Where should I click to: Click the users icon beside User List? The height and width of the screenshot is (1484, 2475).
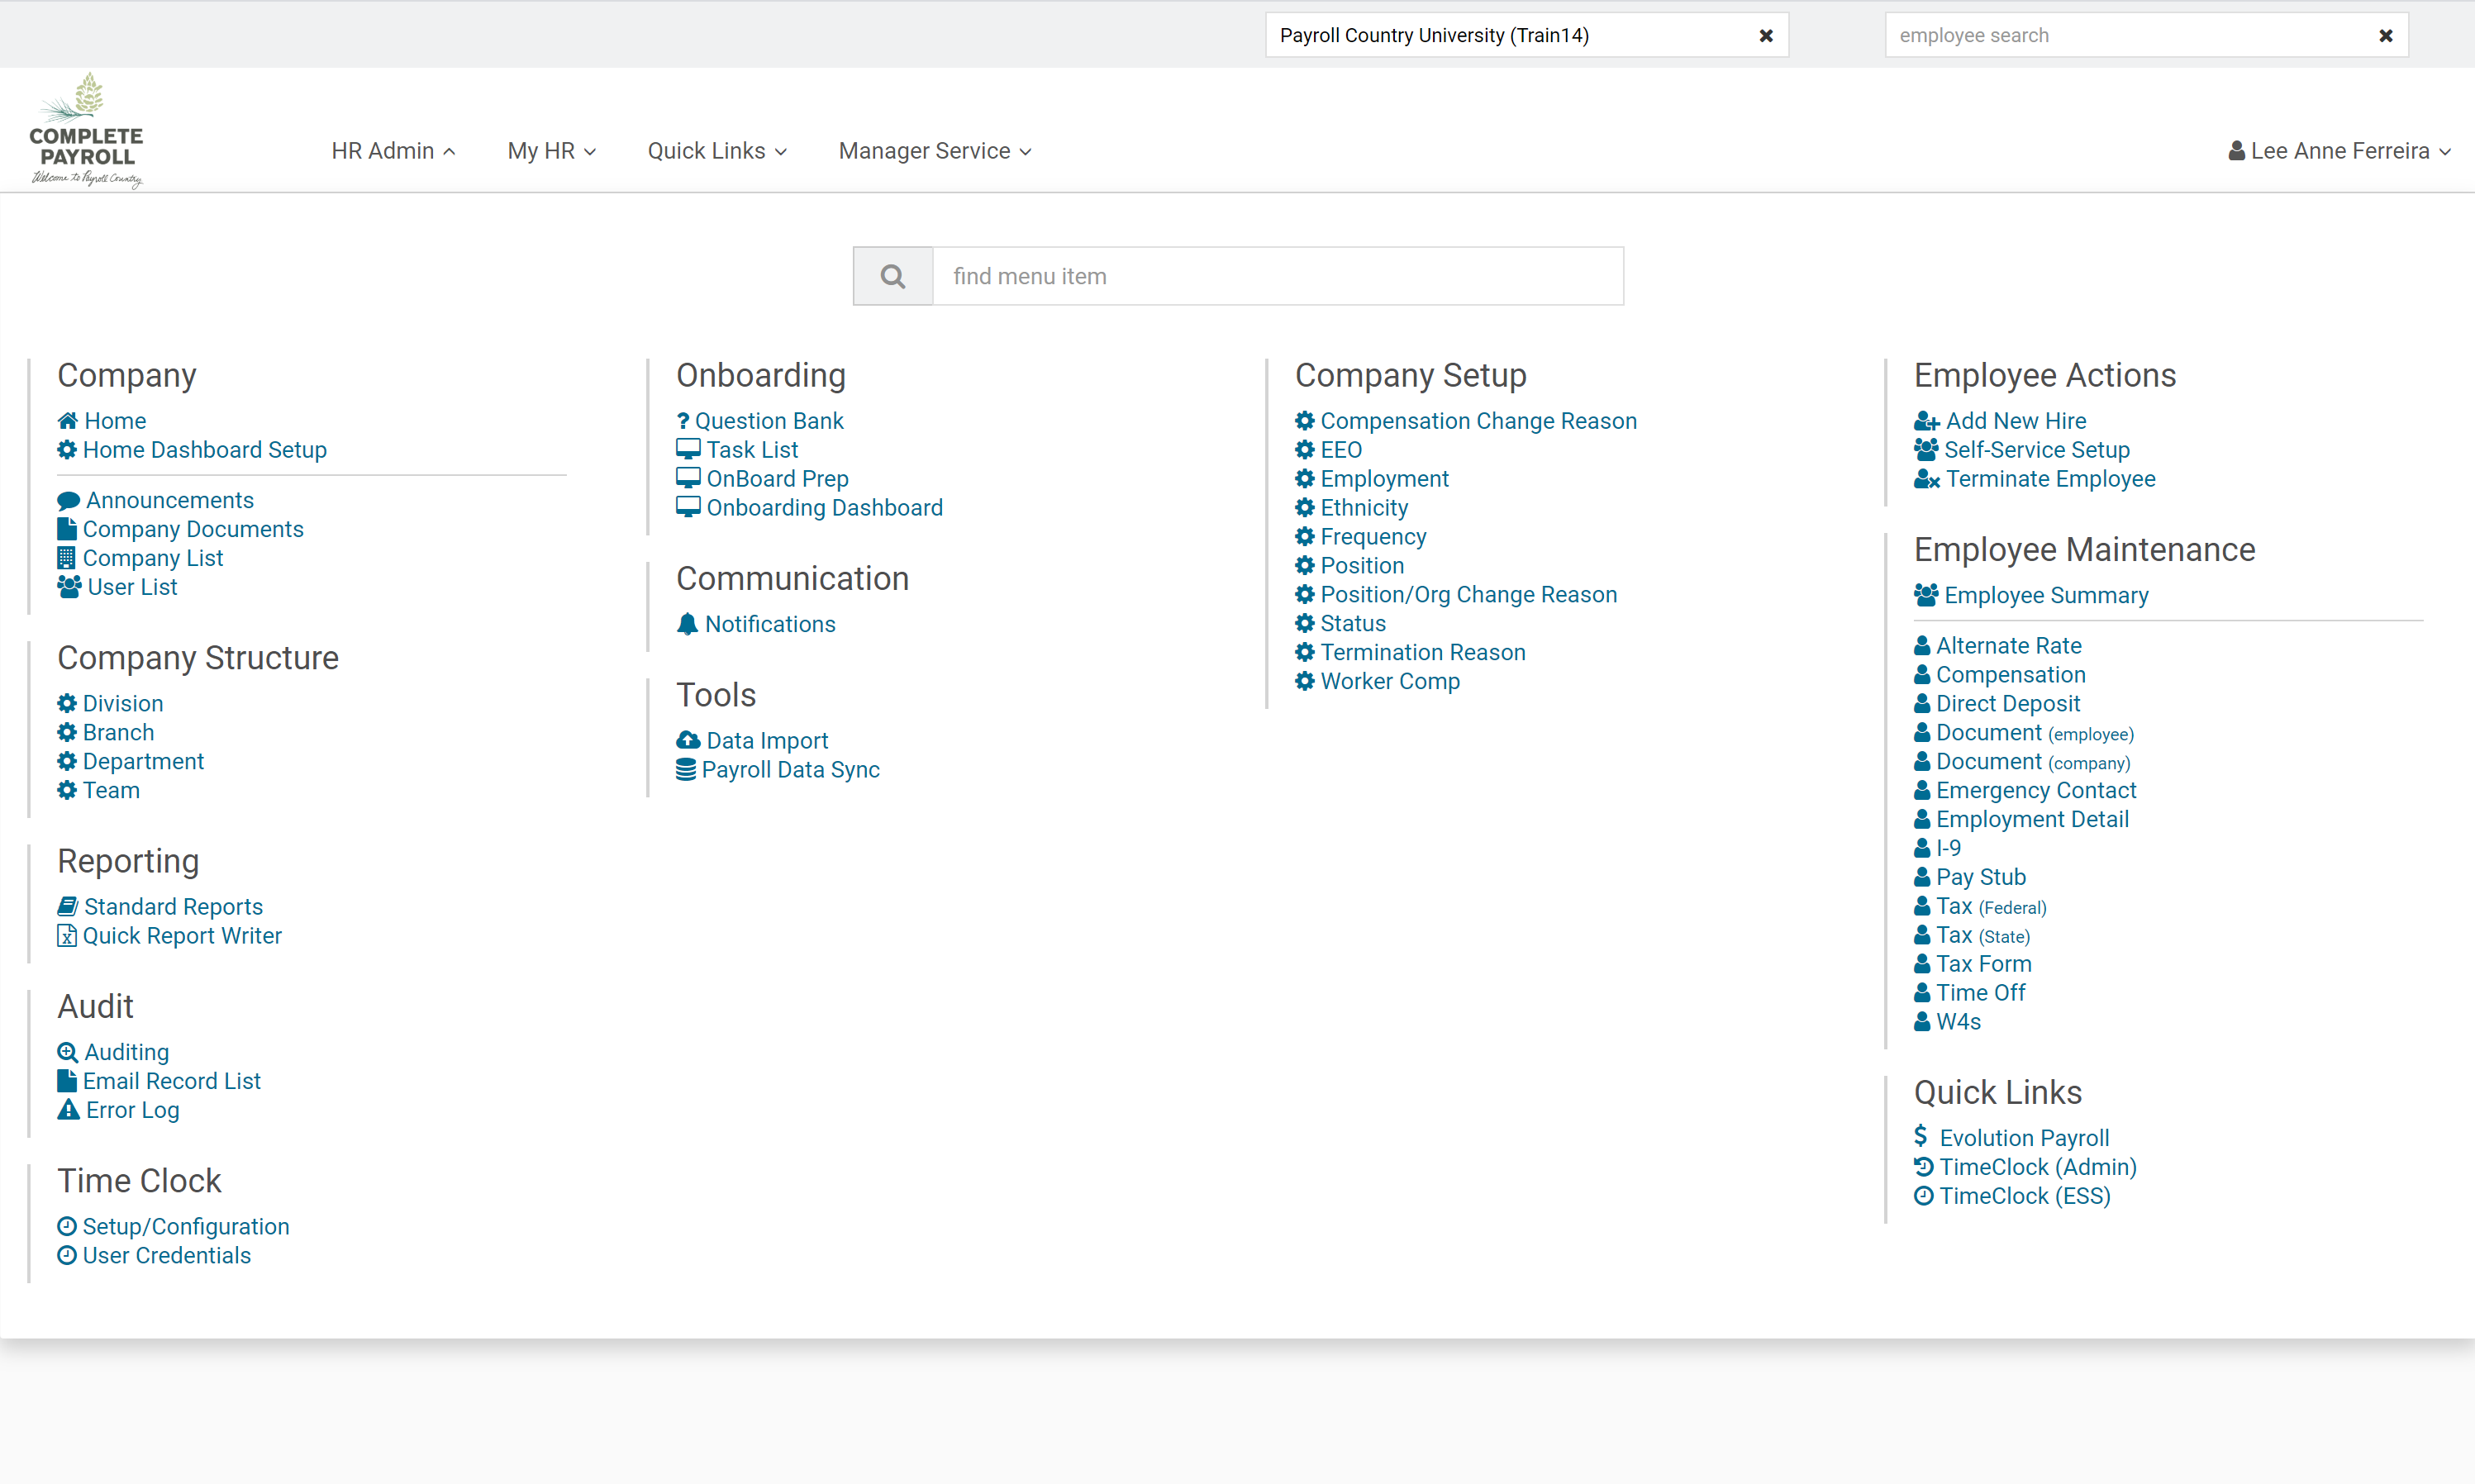pyautogui.click(x=69, y=587)
